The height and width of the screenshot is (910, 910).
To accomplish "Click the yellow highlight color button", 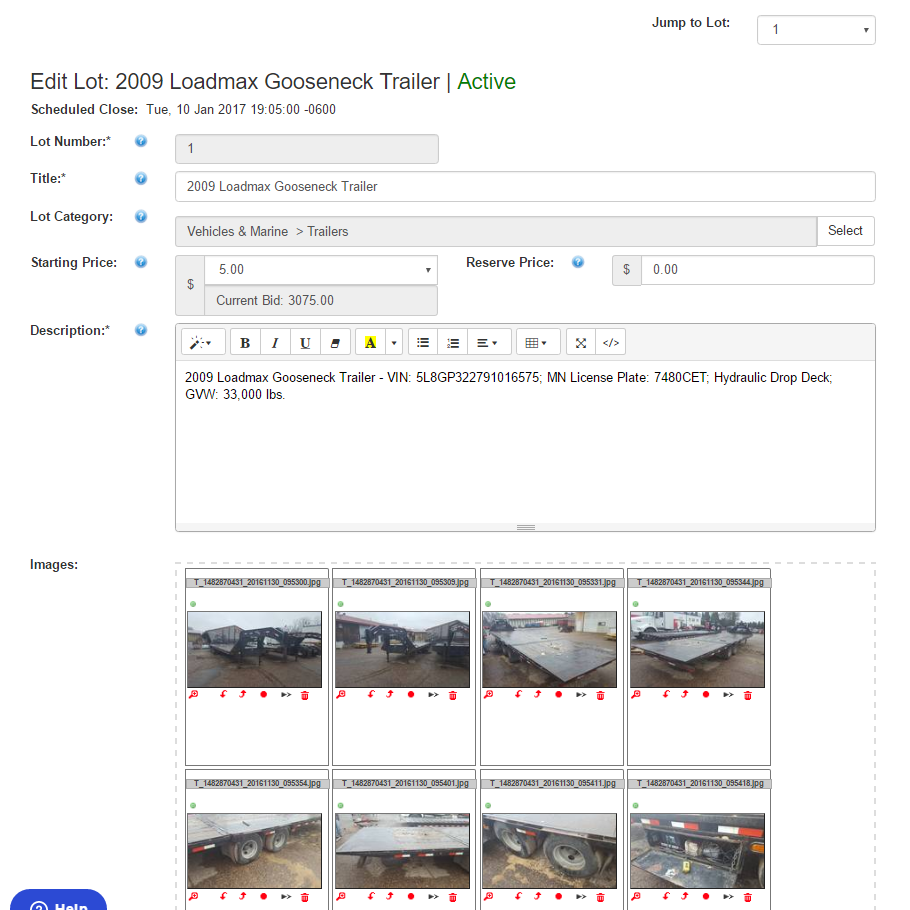I will (370, 342).
